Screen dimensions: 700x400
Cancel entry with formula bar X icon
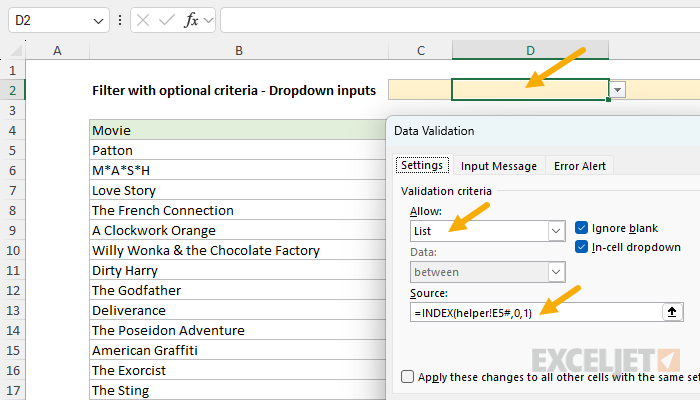pyautogui.click(x=143, y=20)
